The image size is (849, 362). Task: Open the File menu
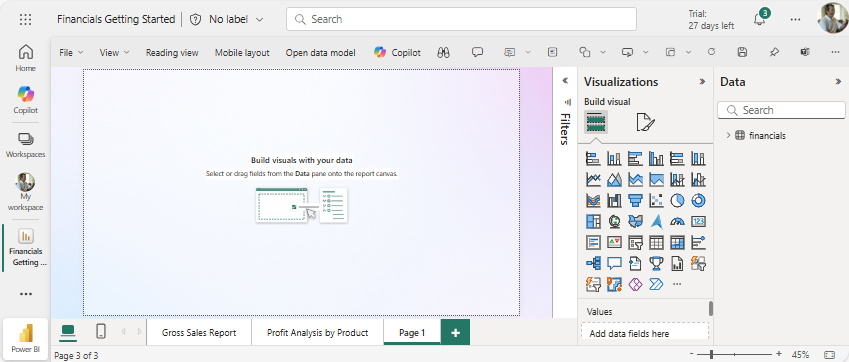pos(71,52)
